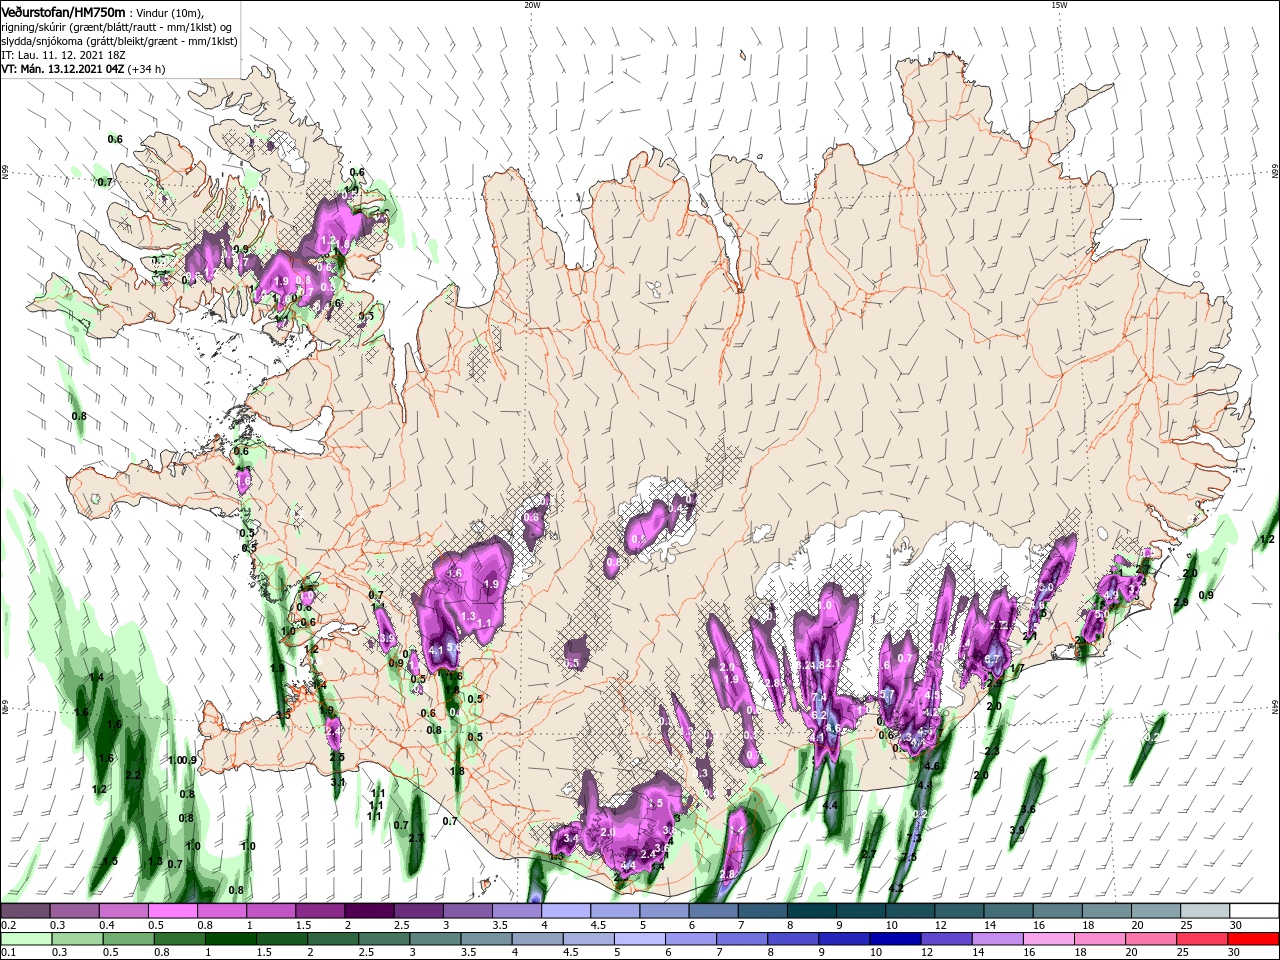Screen dimensions: 1280x960
Task: Click the '4.2' rain value off the south coast
Action: 896,888
